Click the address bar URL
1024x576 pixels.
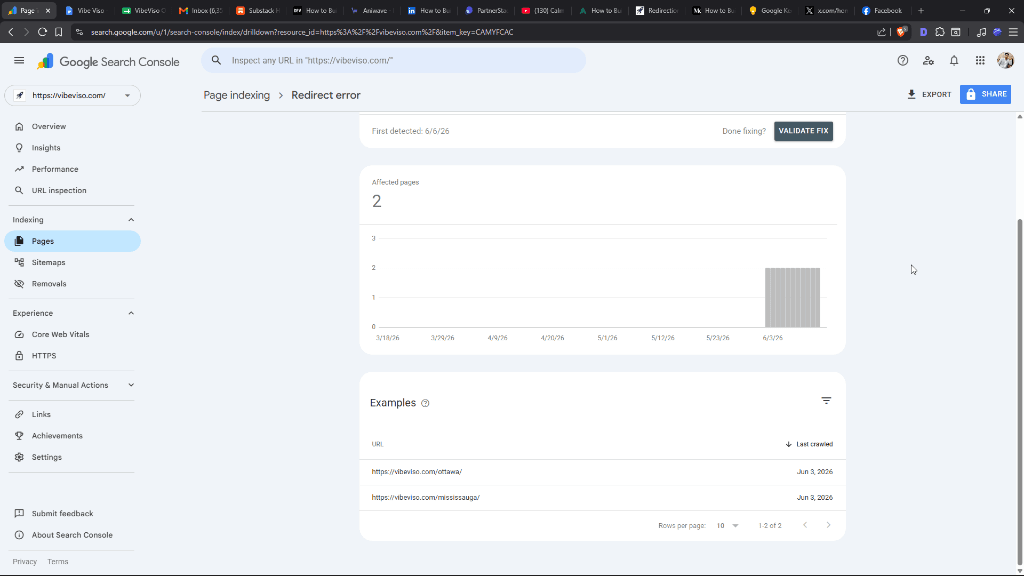[x=302, y=32]
